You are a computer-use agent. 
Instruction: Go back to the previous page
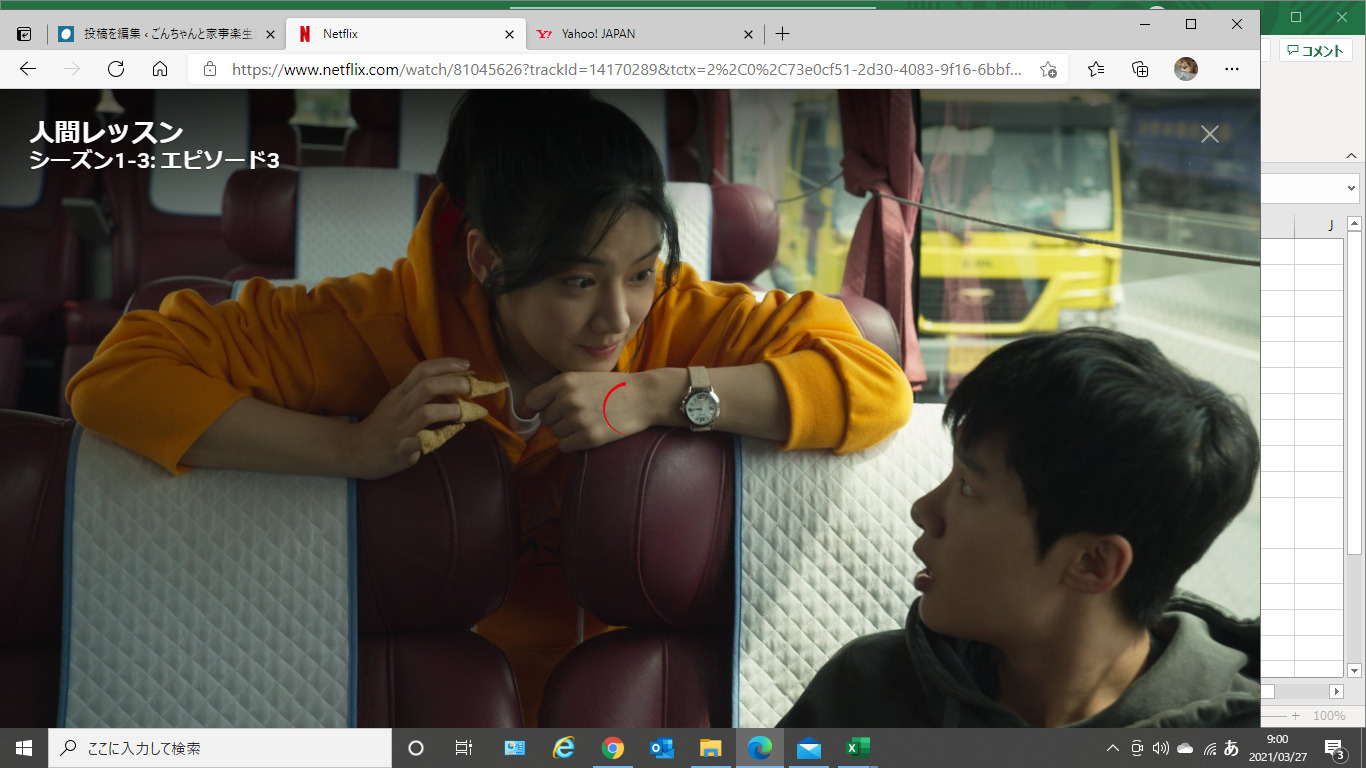click(28, 69)
